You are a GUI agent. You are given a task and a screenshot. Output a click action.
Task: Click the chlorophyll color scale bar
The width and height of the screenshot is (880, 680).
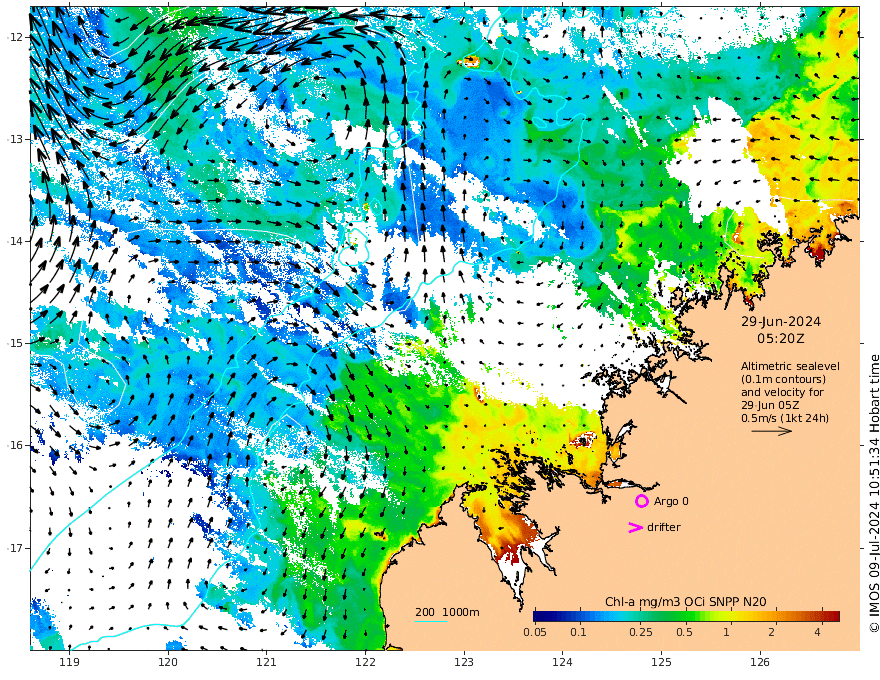point(686,617)
